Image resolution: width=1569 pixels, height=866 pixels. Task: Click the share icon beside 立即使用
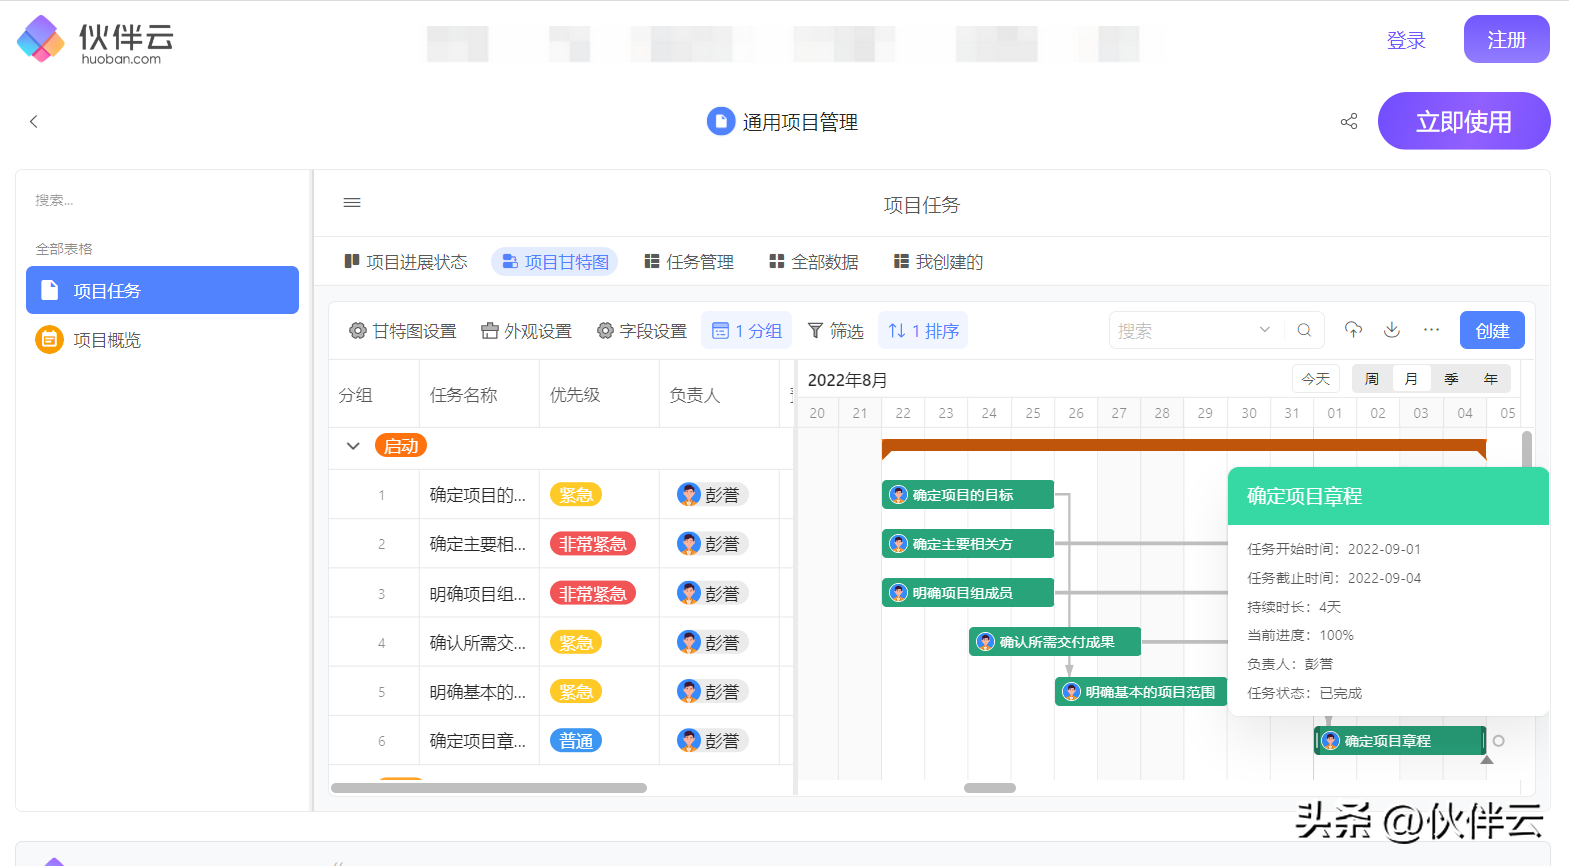point(1349,121)
